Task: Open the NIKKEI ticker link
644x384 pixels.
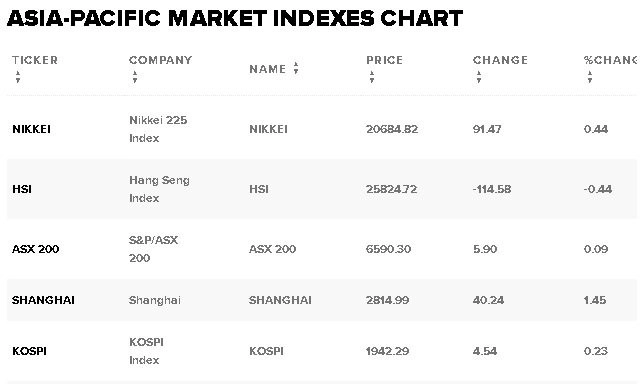Action: (x=32, y=129)
